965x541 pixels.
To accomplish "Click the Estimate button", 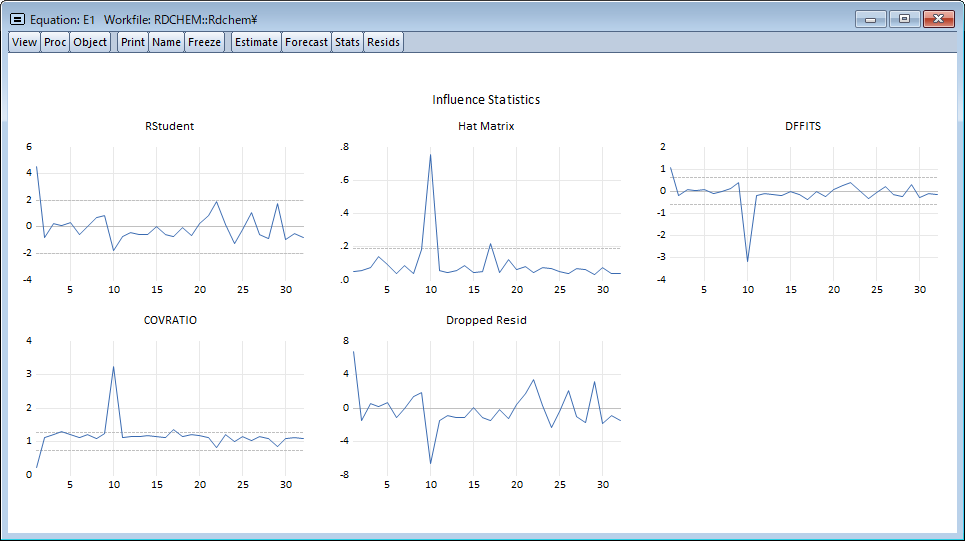I will point(256,42).
